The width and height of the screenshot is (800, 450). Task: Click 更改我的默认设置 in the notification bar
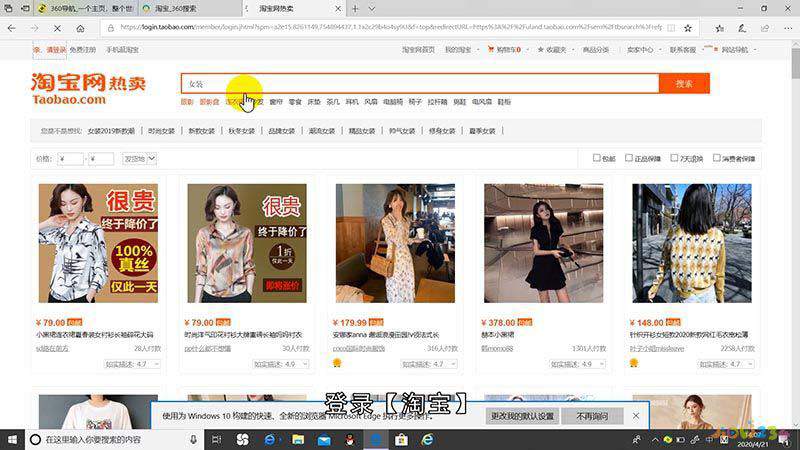point(522,416)
